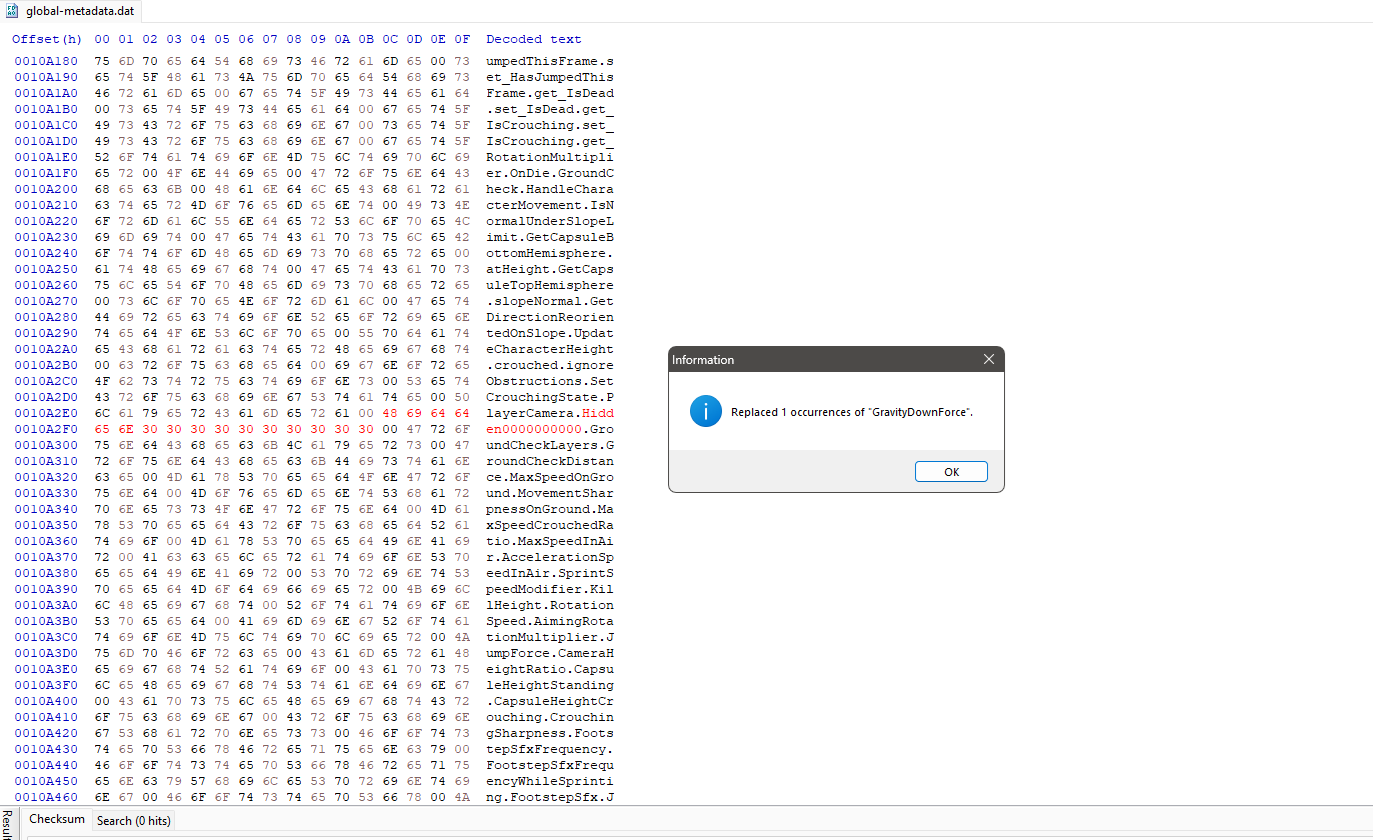This screenshot has height=840, width=1373.
Task: Select offset row 0010A2E0
Action: tap(48, 414)
